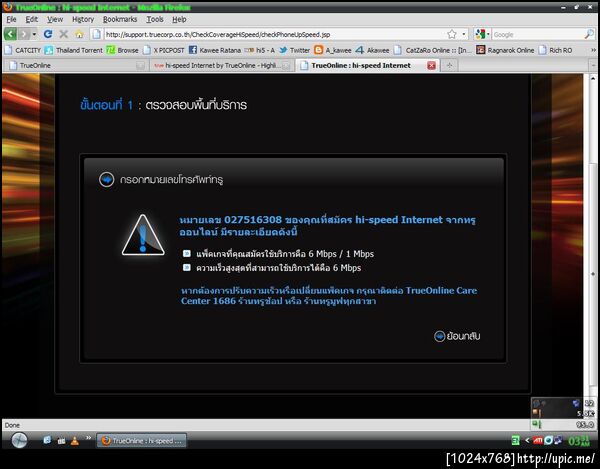
Task: Open the search engine selector dropdown
Action: pos(482,34)
